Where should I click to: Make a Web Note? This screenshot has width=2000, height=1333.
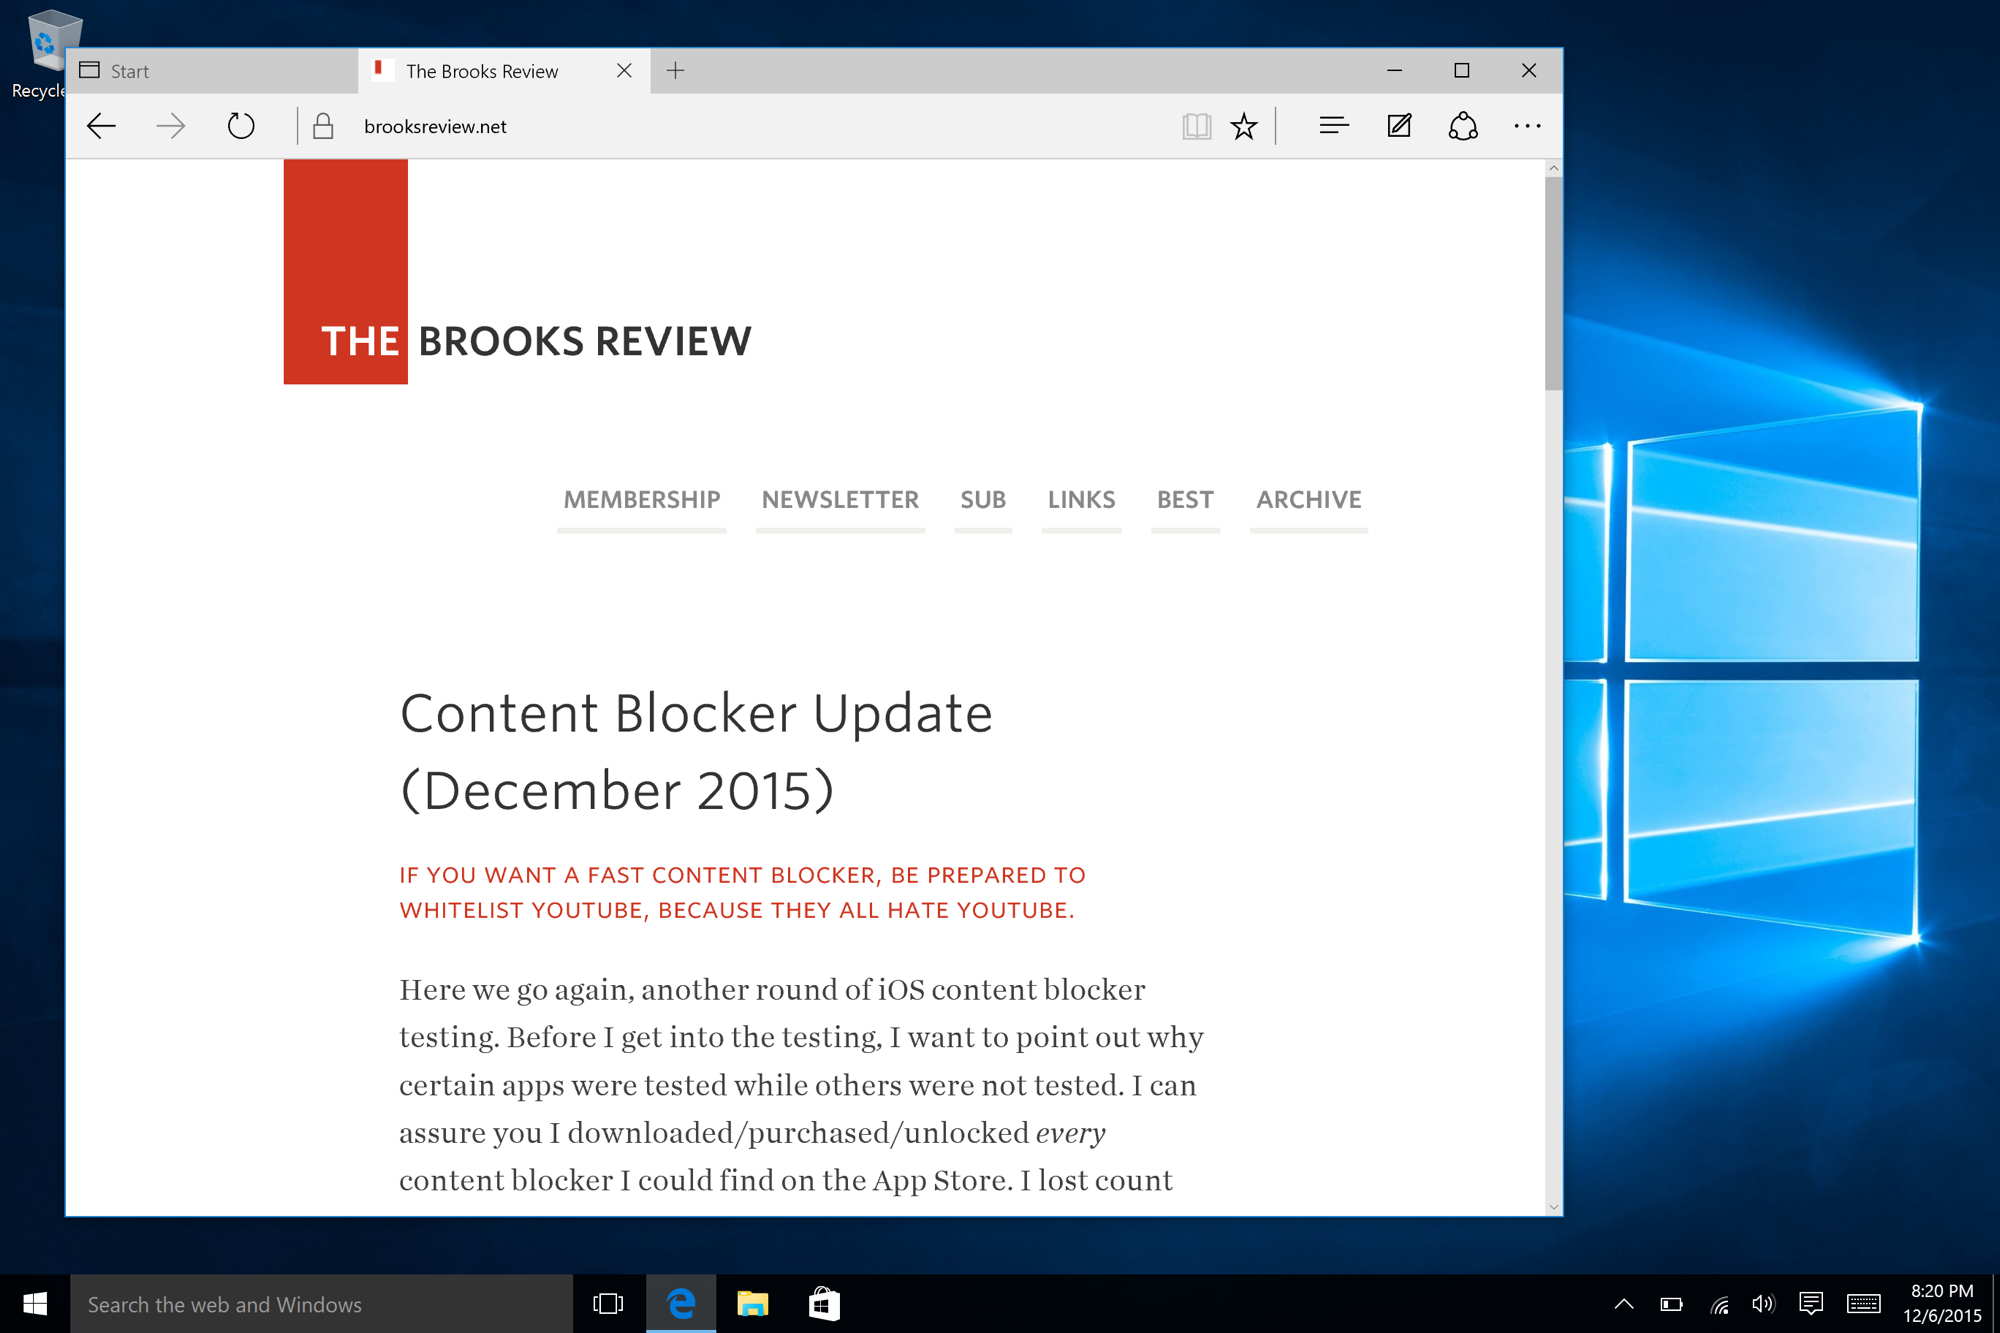pyautogui.click(x=1399, y=126)
